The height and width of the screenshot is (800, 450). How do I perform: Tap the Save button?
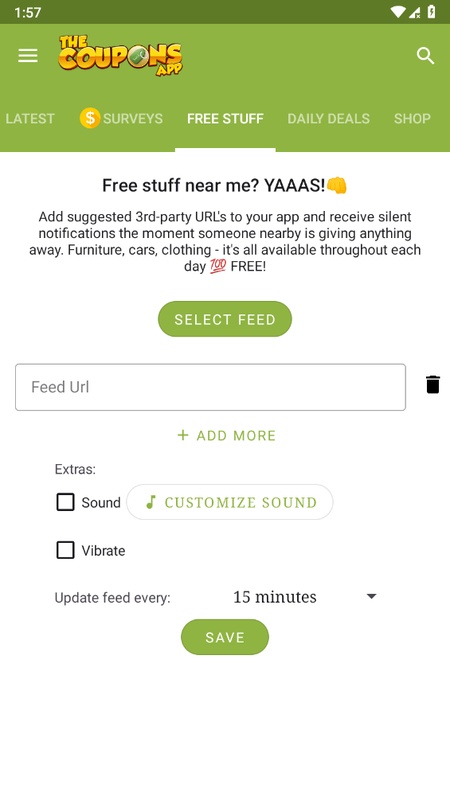[225, 637]
